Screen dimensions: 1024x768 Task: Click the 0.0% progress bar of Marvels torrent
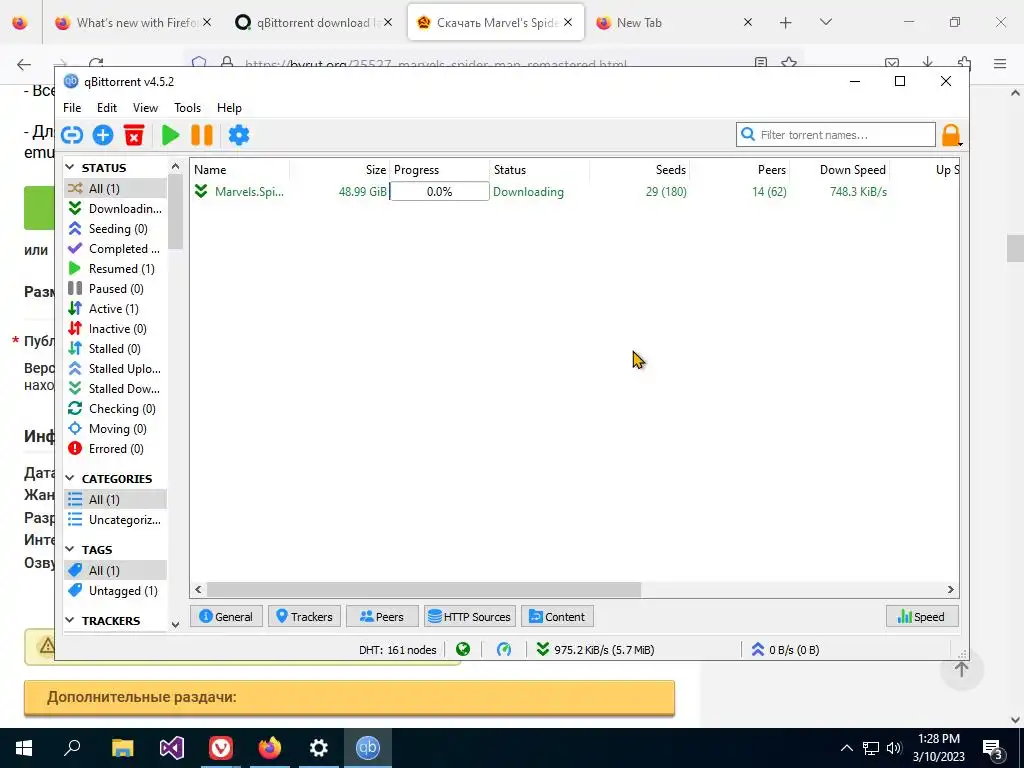(440, 191)
